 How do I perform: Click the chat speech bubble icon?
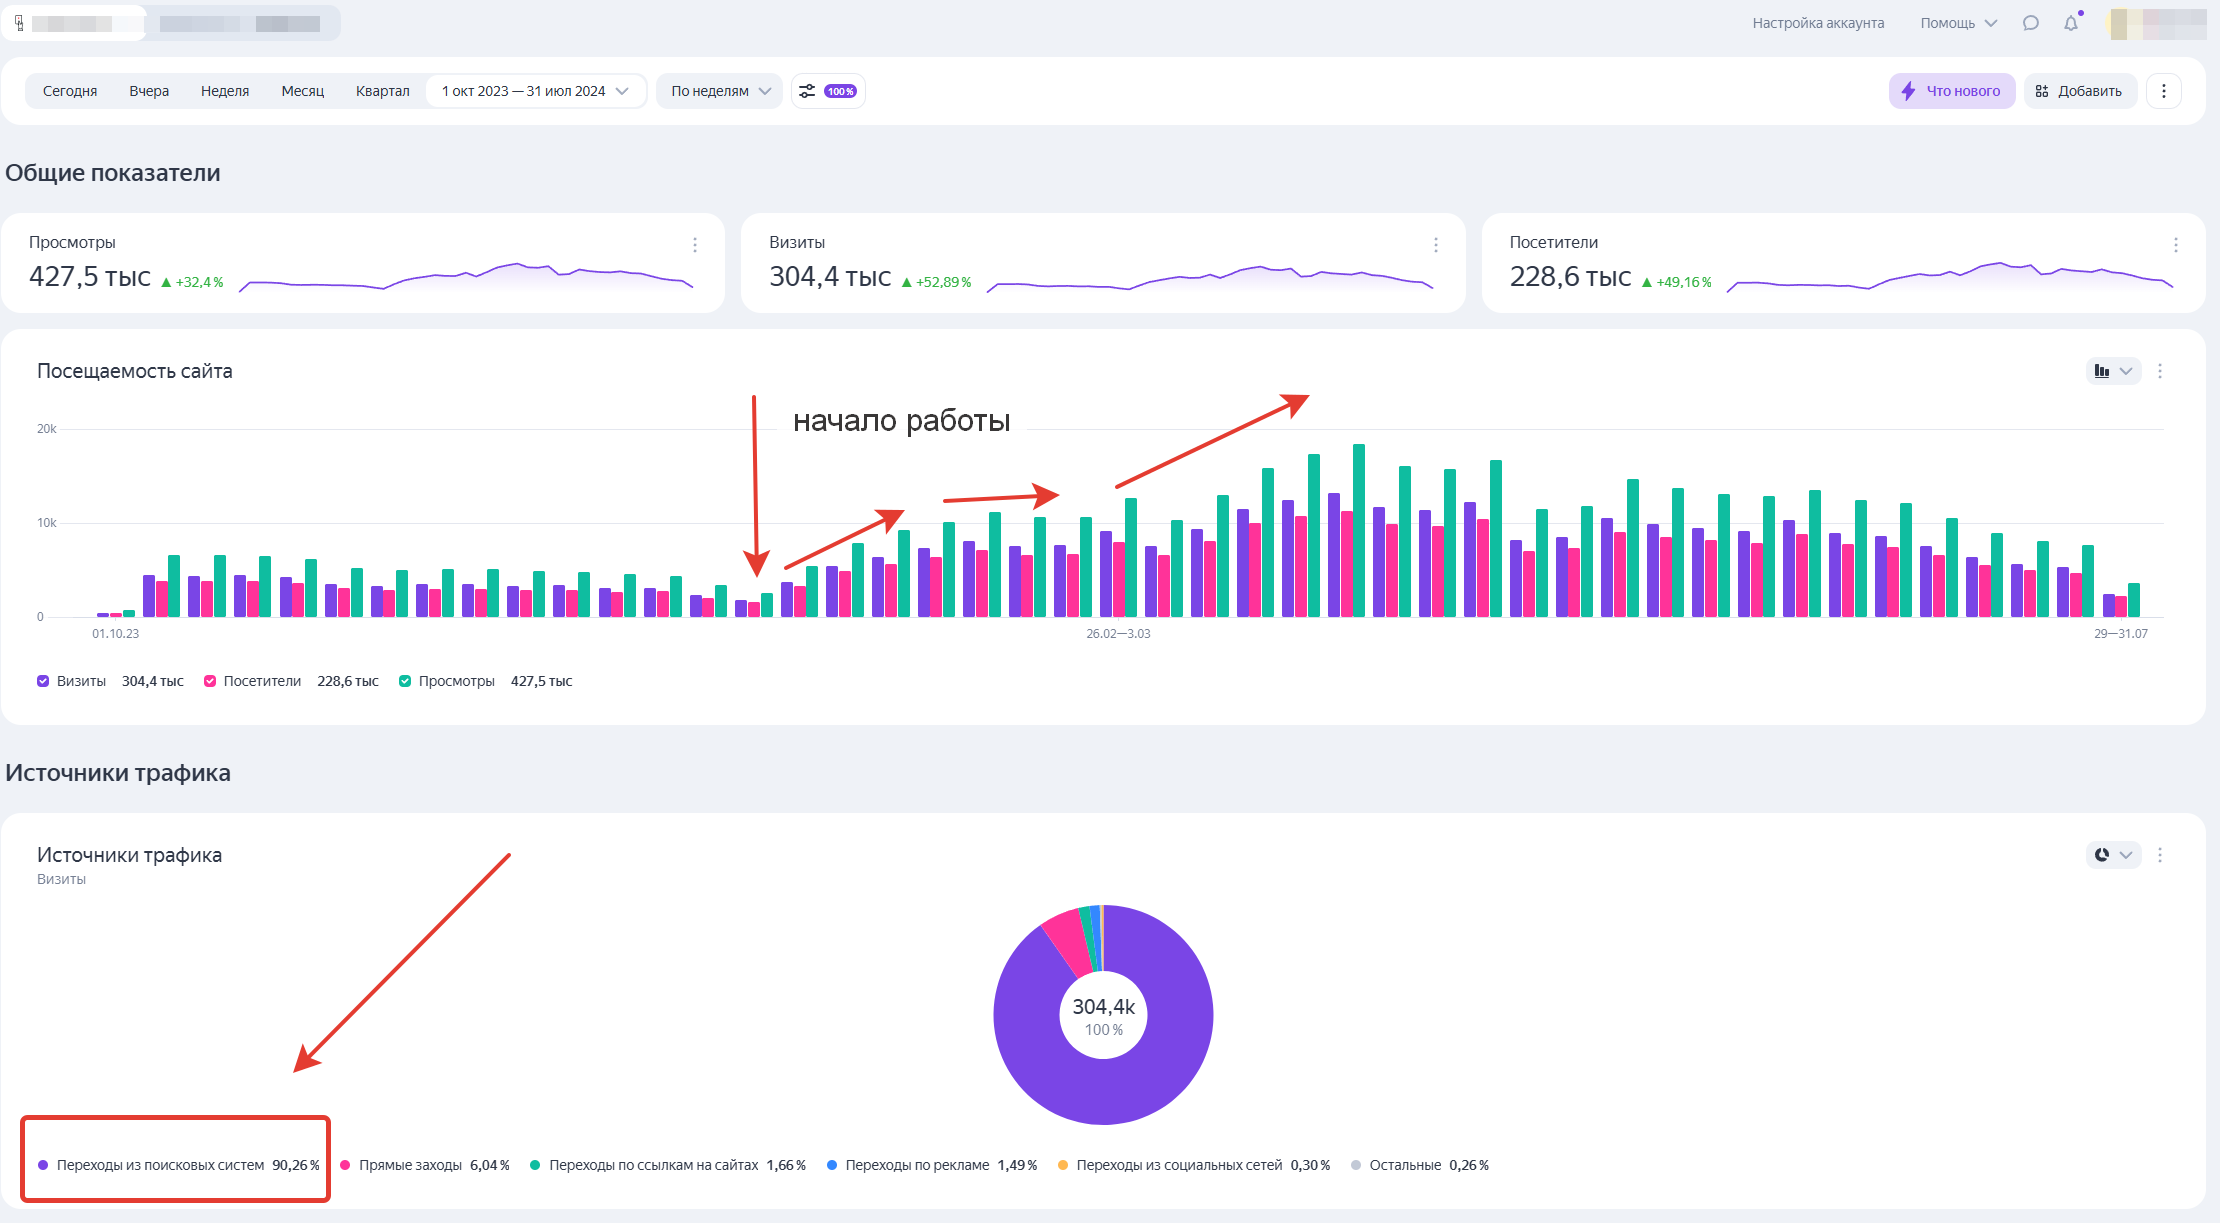click(2030, 23)
